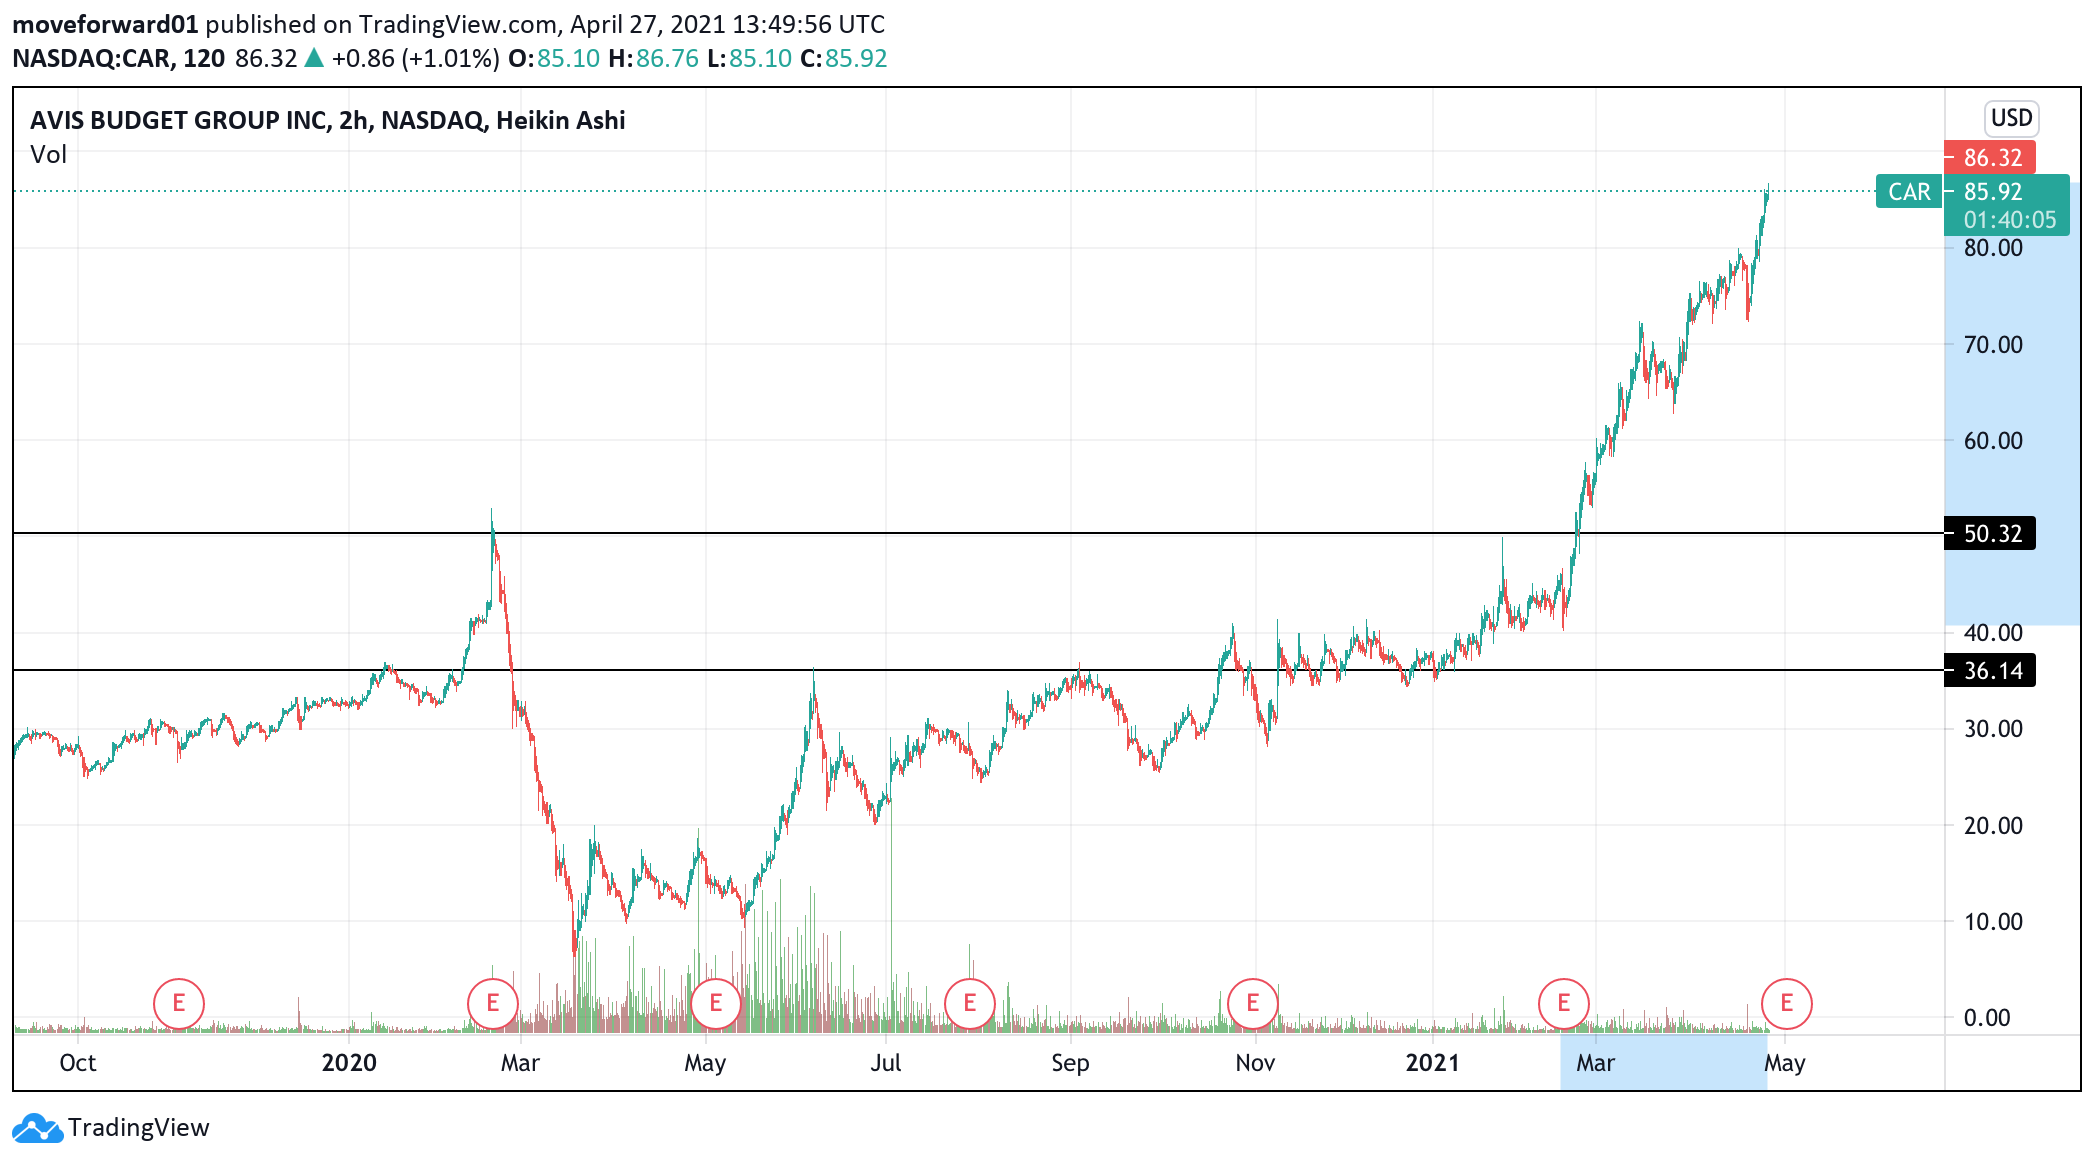
Task: Click the 40.00 price axis label
Action: [x=1992, y=633]
